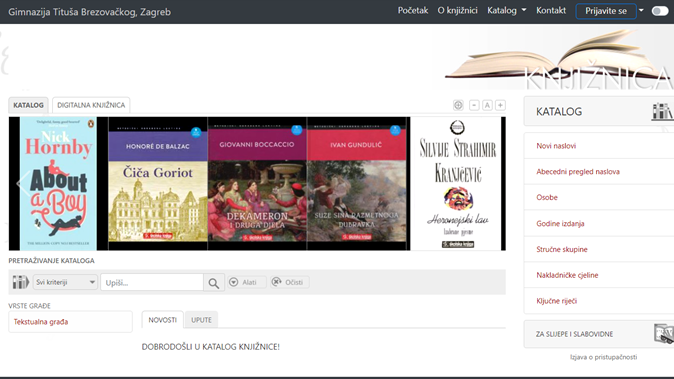This screenshot has height=379, width=674.
Task: Click the ZA SLIJEPE I SLABOVIDNE panel
Action: point(599,334)
